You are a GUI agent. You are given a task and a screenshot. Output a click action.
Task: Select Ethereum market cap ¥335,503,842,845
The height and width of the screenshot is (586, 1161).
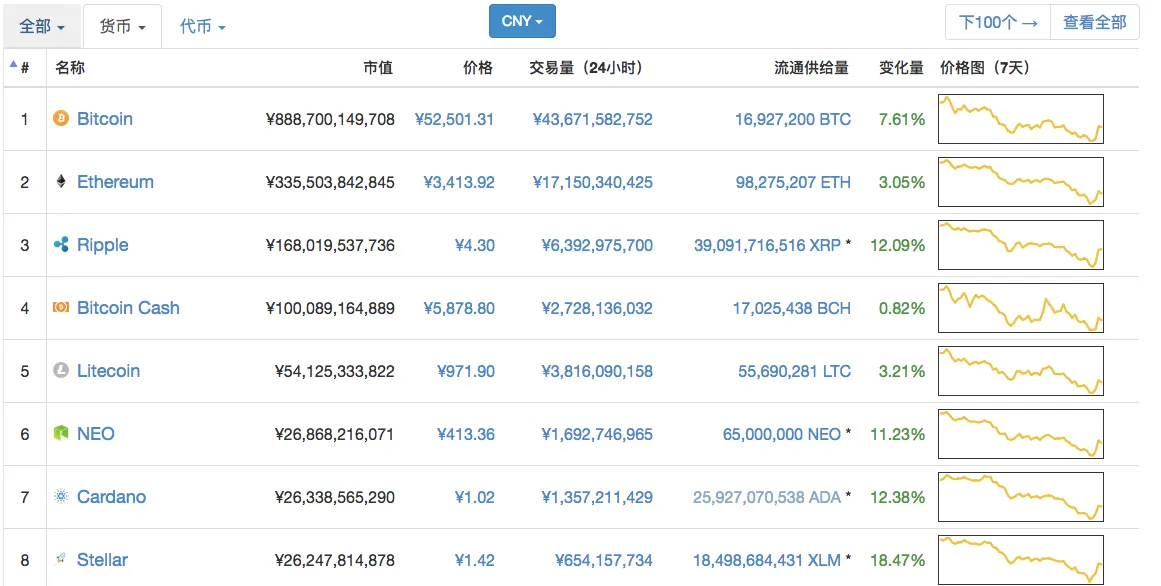coord(329,182)
